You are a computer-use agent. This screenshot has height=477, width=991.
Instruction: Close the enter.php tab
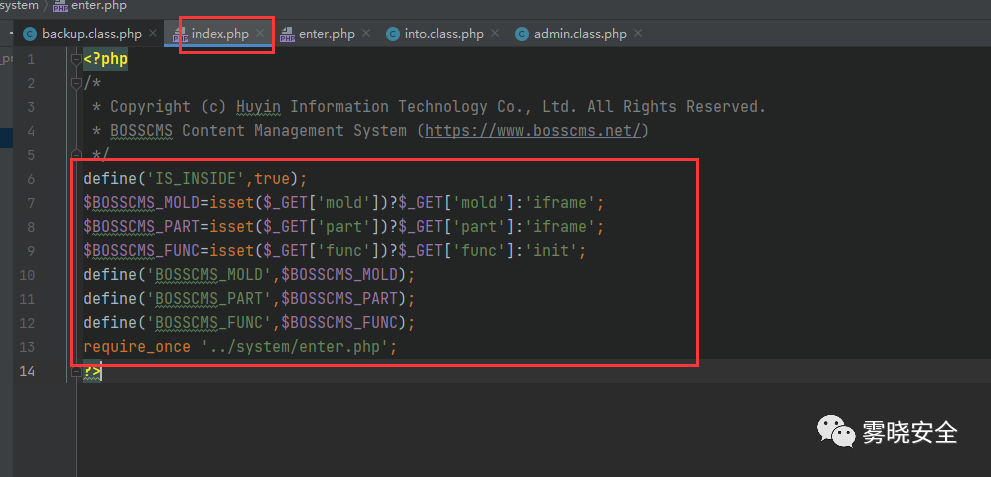coord(366,34)
